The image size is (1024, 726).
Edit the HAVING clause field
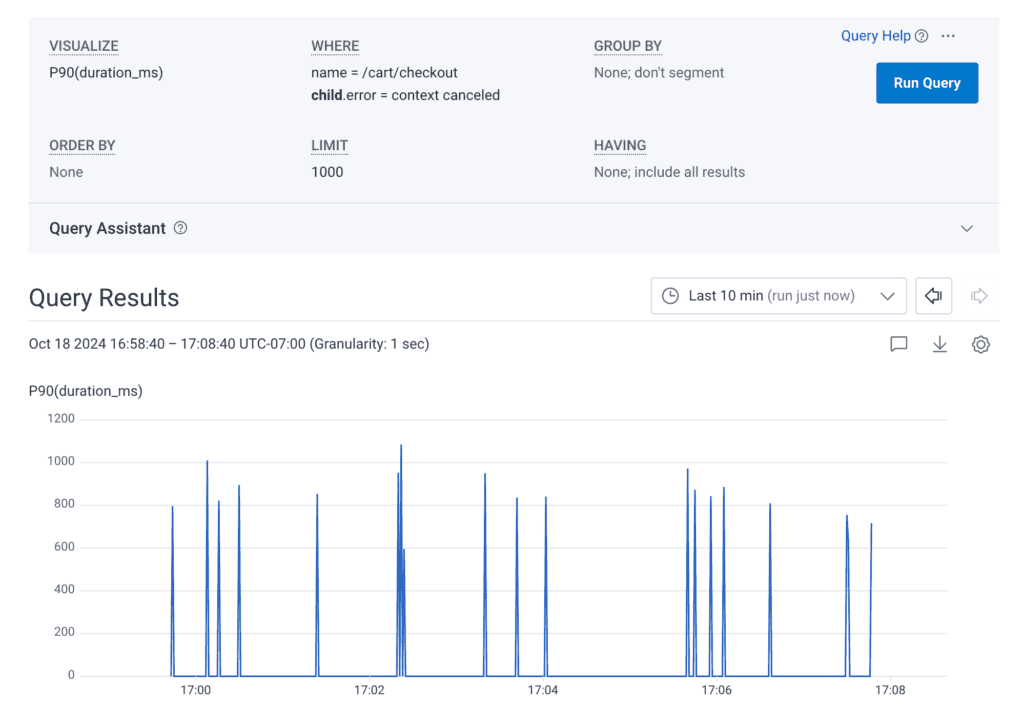[669, 172]
